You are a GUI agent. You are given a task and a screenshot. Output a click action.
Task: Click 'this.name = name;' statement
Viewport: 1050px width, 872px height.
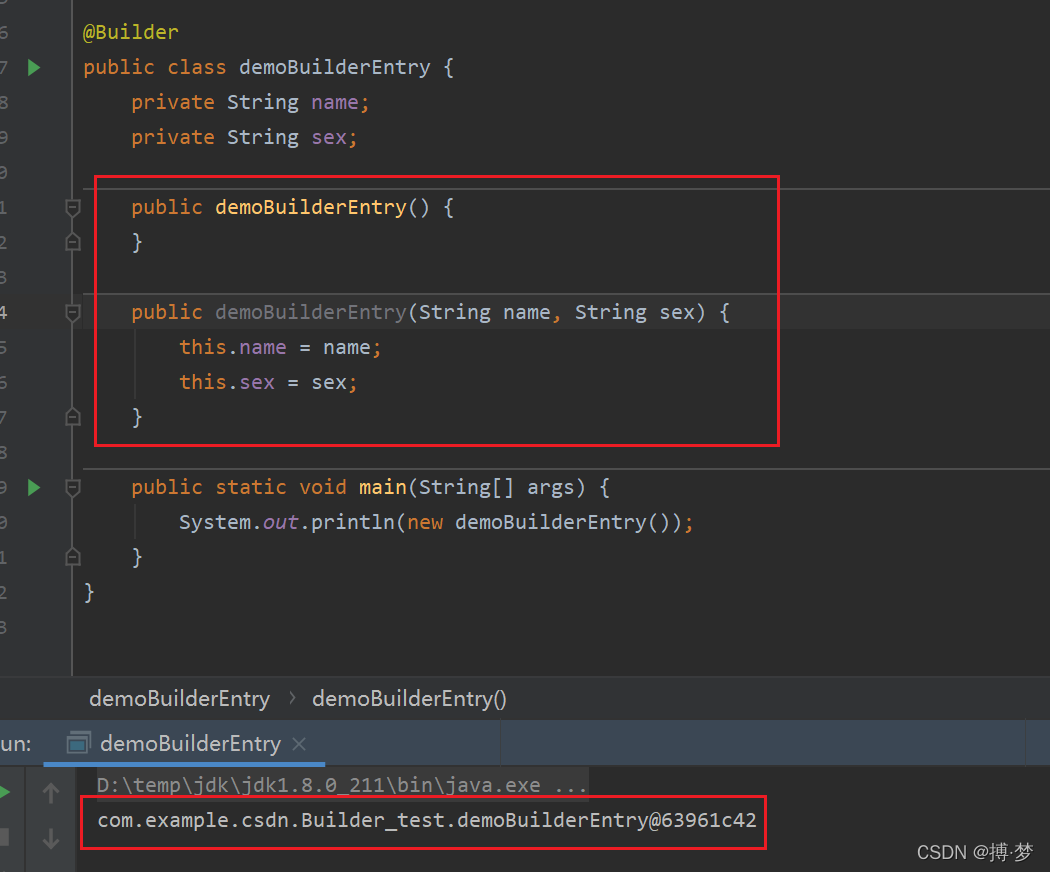tap(280, 348)
